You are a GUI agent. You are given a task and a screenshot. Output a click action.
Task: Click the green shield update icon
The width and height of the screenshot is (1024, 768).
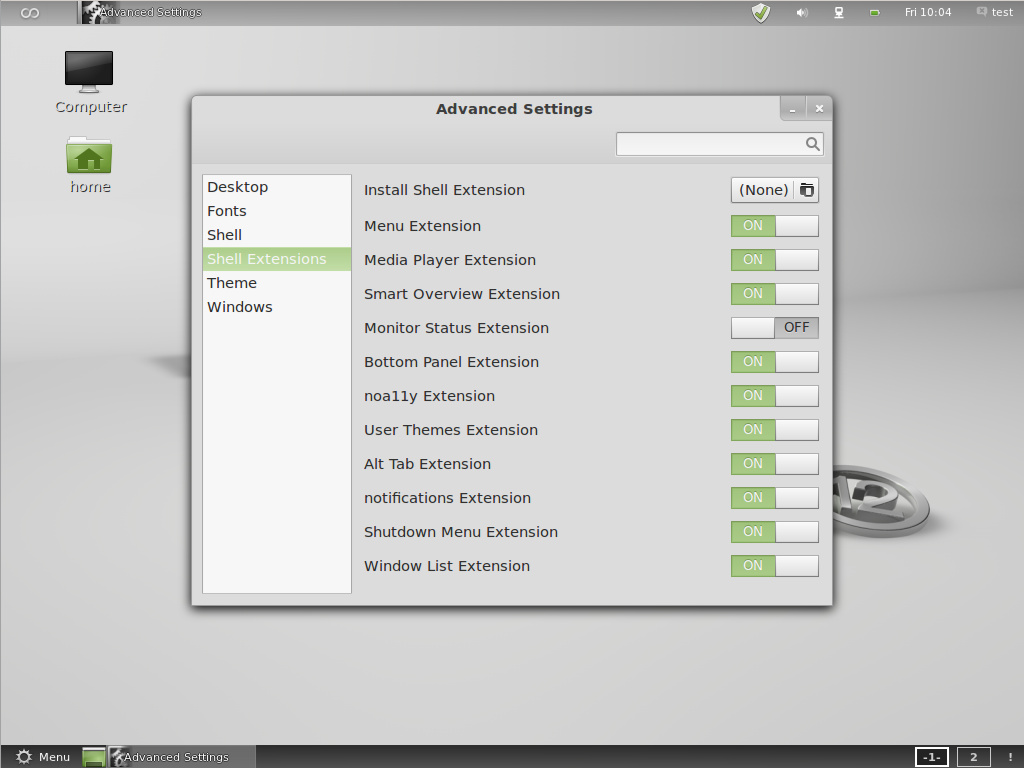[761, 12]
